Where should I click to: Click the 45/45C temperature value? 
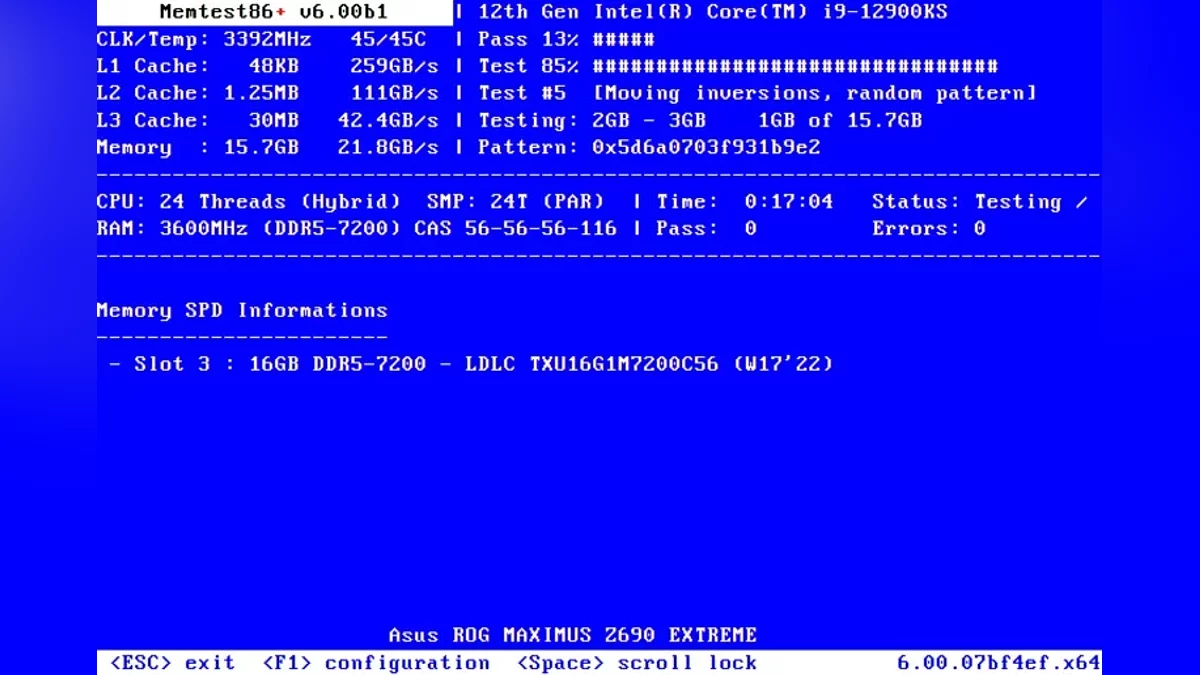click(388, 39)
